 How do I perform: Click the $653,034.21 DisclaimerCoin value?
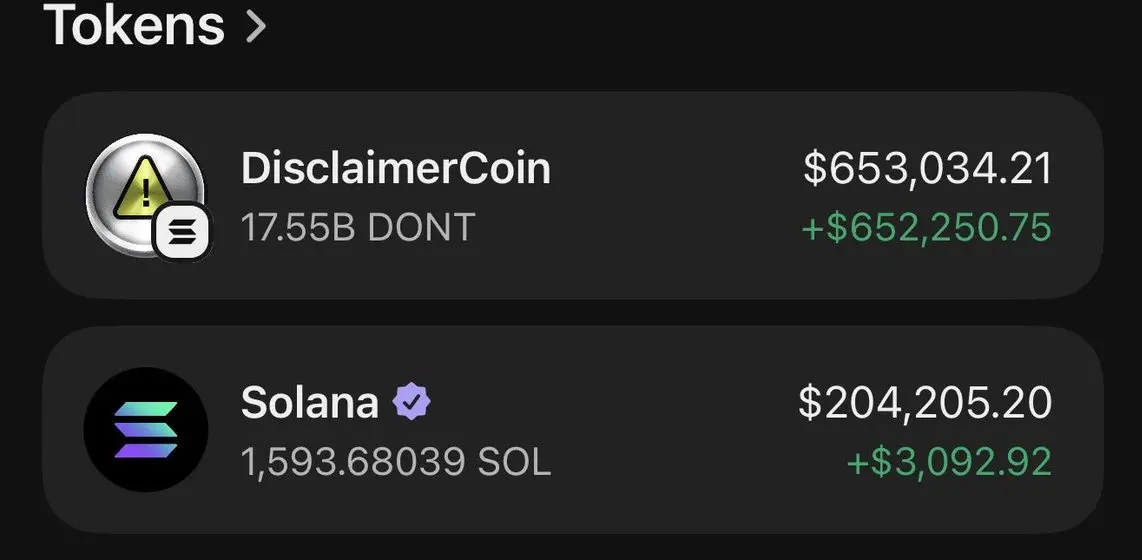point(928,168)
